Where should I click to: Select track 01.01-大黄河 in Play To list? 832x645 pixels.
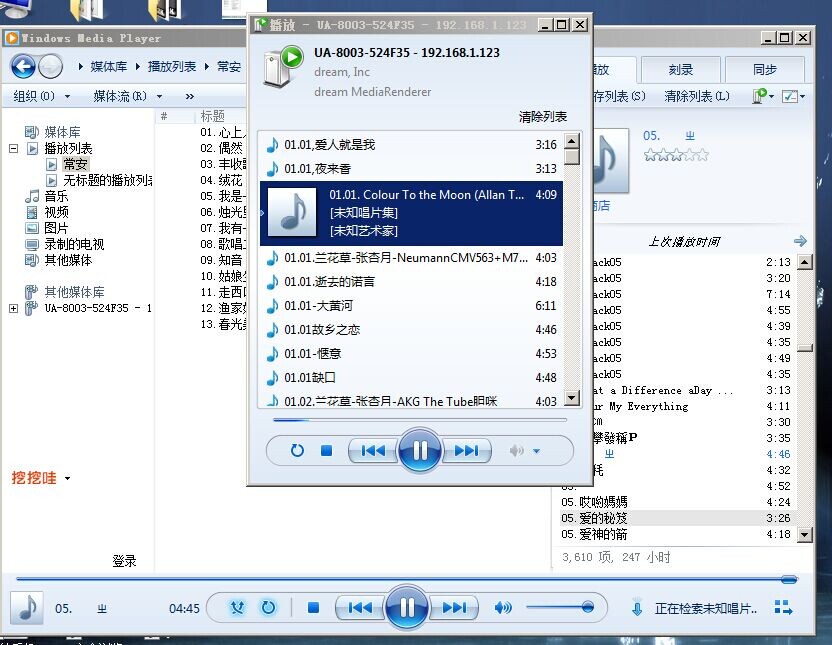[x=411, y=306]
